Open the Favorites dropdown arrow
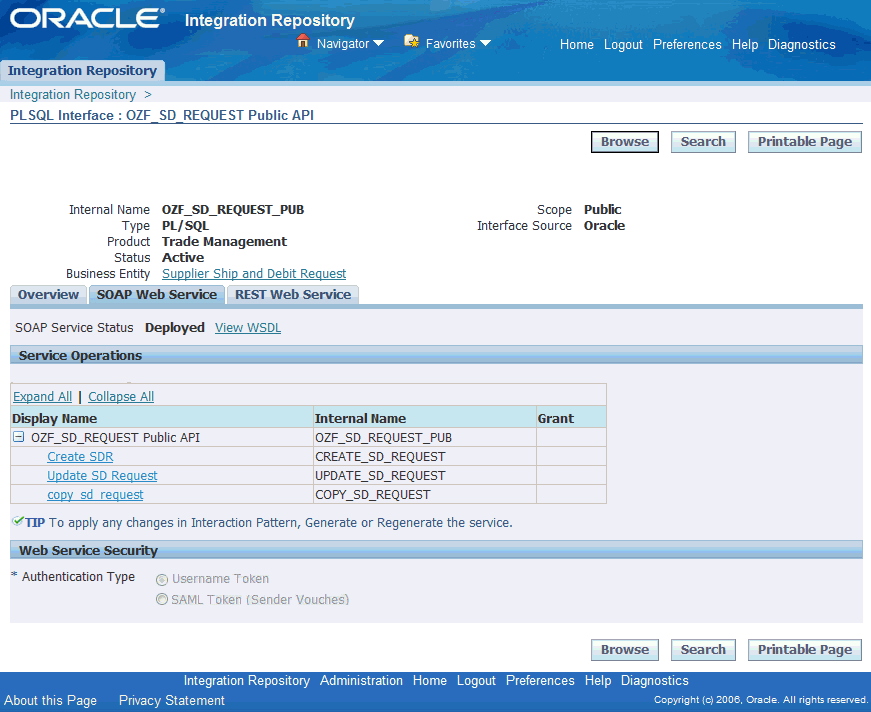 coord(485,43)
